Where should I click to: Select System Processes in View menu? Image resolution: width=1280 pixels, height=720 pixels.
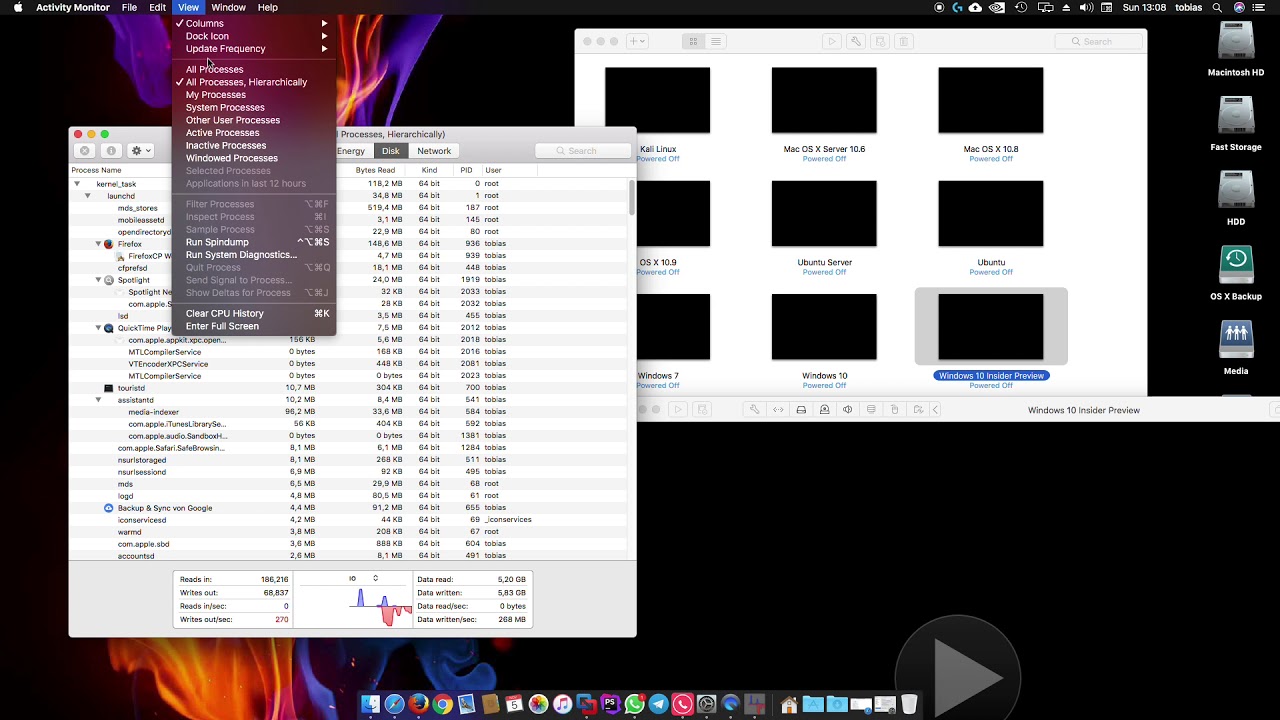point(256,107)
